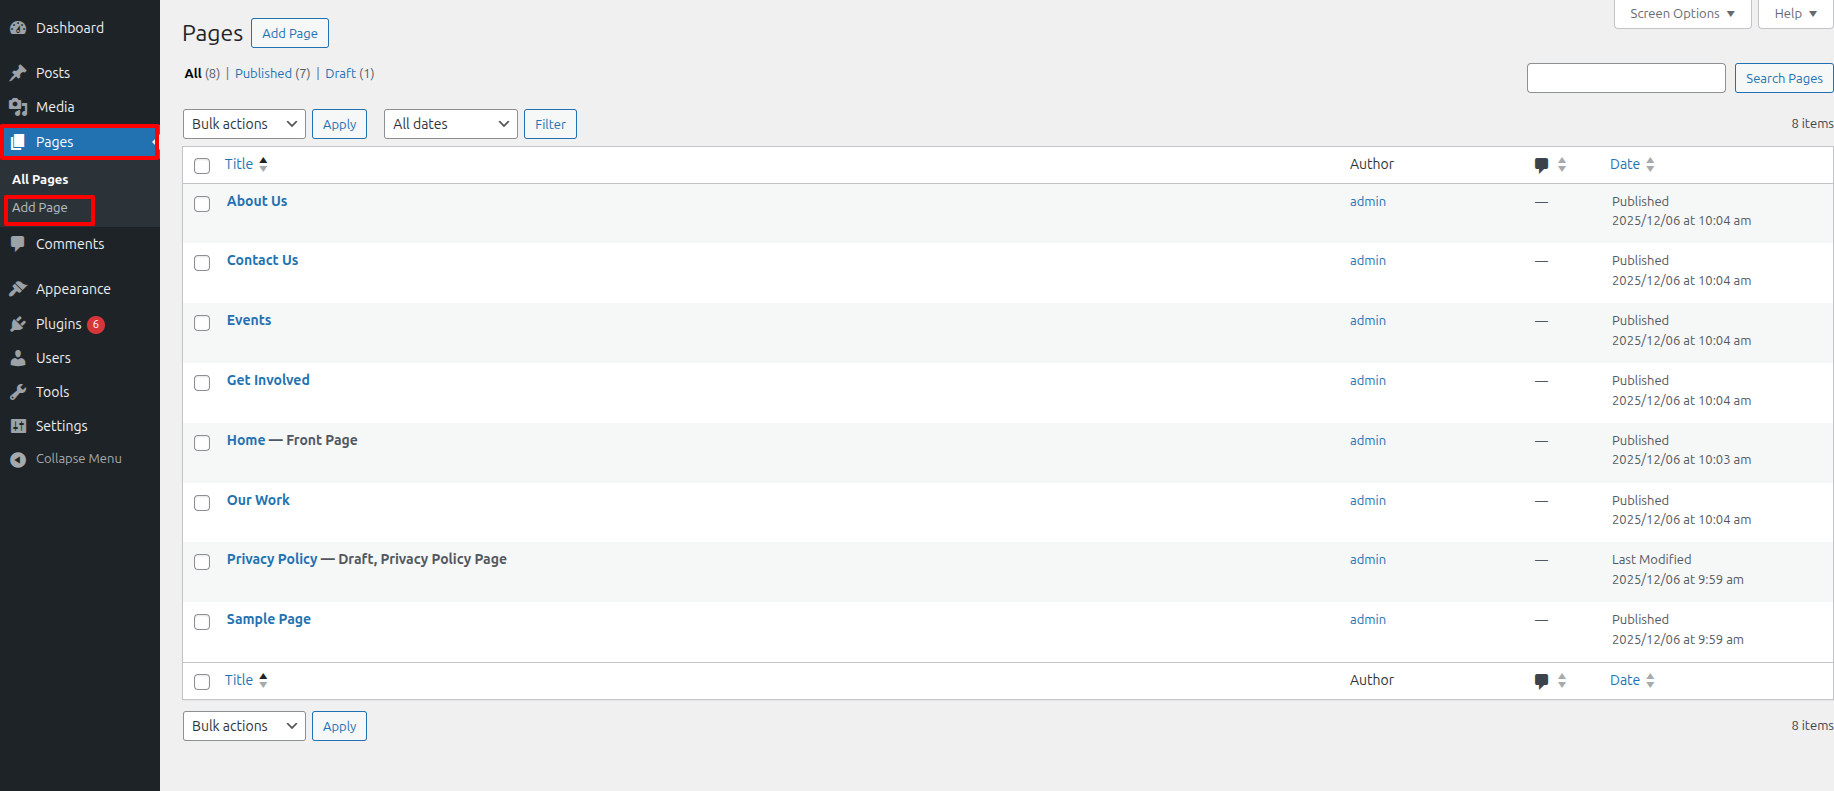Viewport: 1834px width, 791px height.
Task: Click the Tools wrench icon
Action: click(x=18, y=392)
